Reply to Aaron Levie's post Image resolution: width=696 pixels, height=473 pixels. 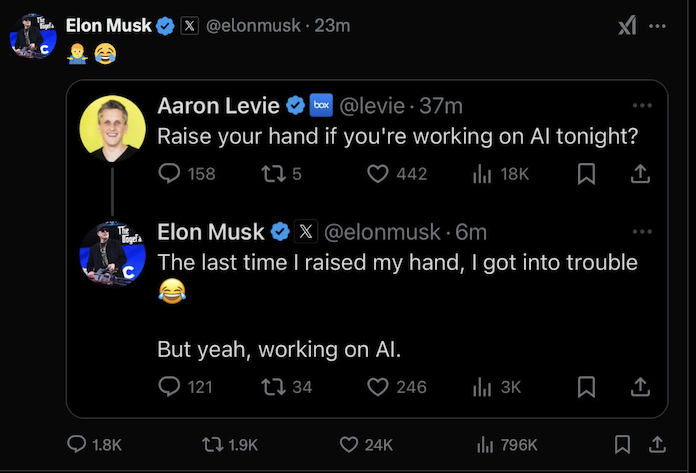[x=169, y=174]
